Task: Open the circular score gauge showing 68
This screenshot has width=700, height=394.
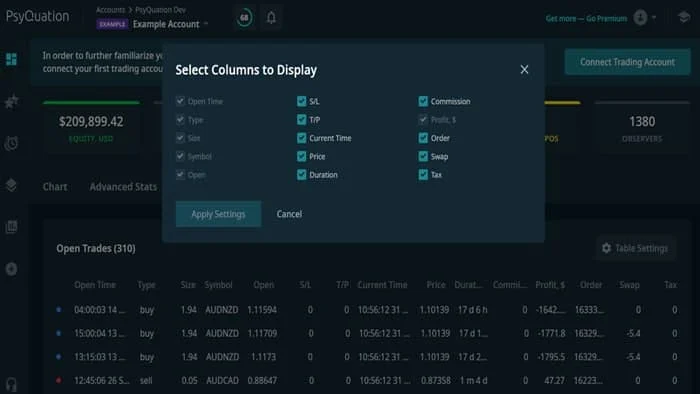Action: 244,17
